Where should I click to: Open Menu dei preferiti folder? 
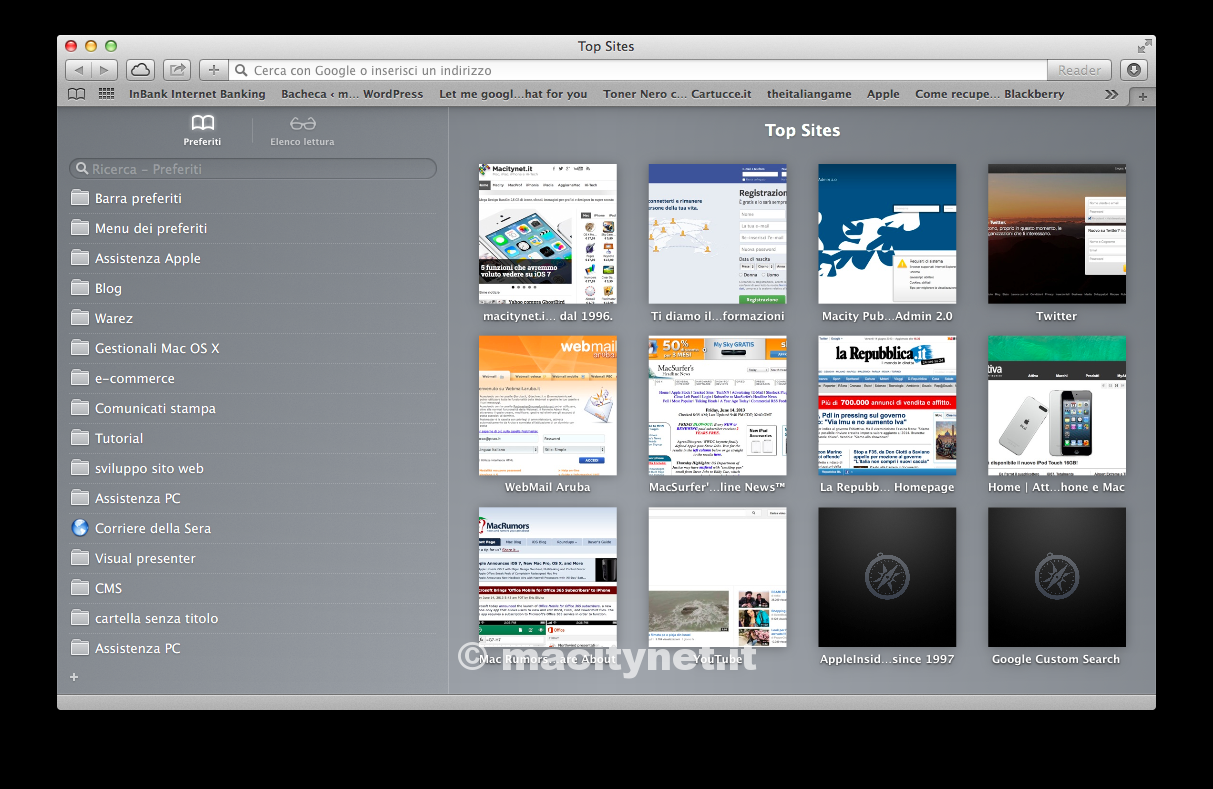click(252, 228)
